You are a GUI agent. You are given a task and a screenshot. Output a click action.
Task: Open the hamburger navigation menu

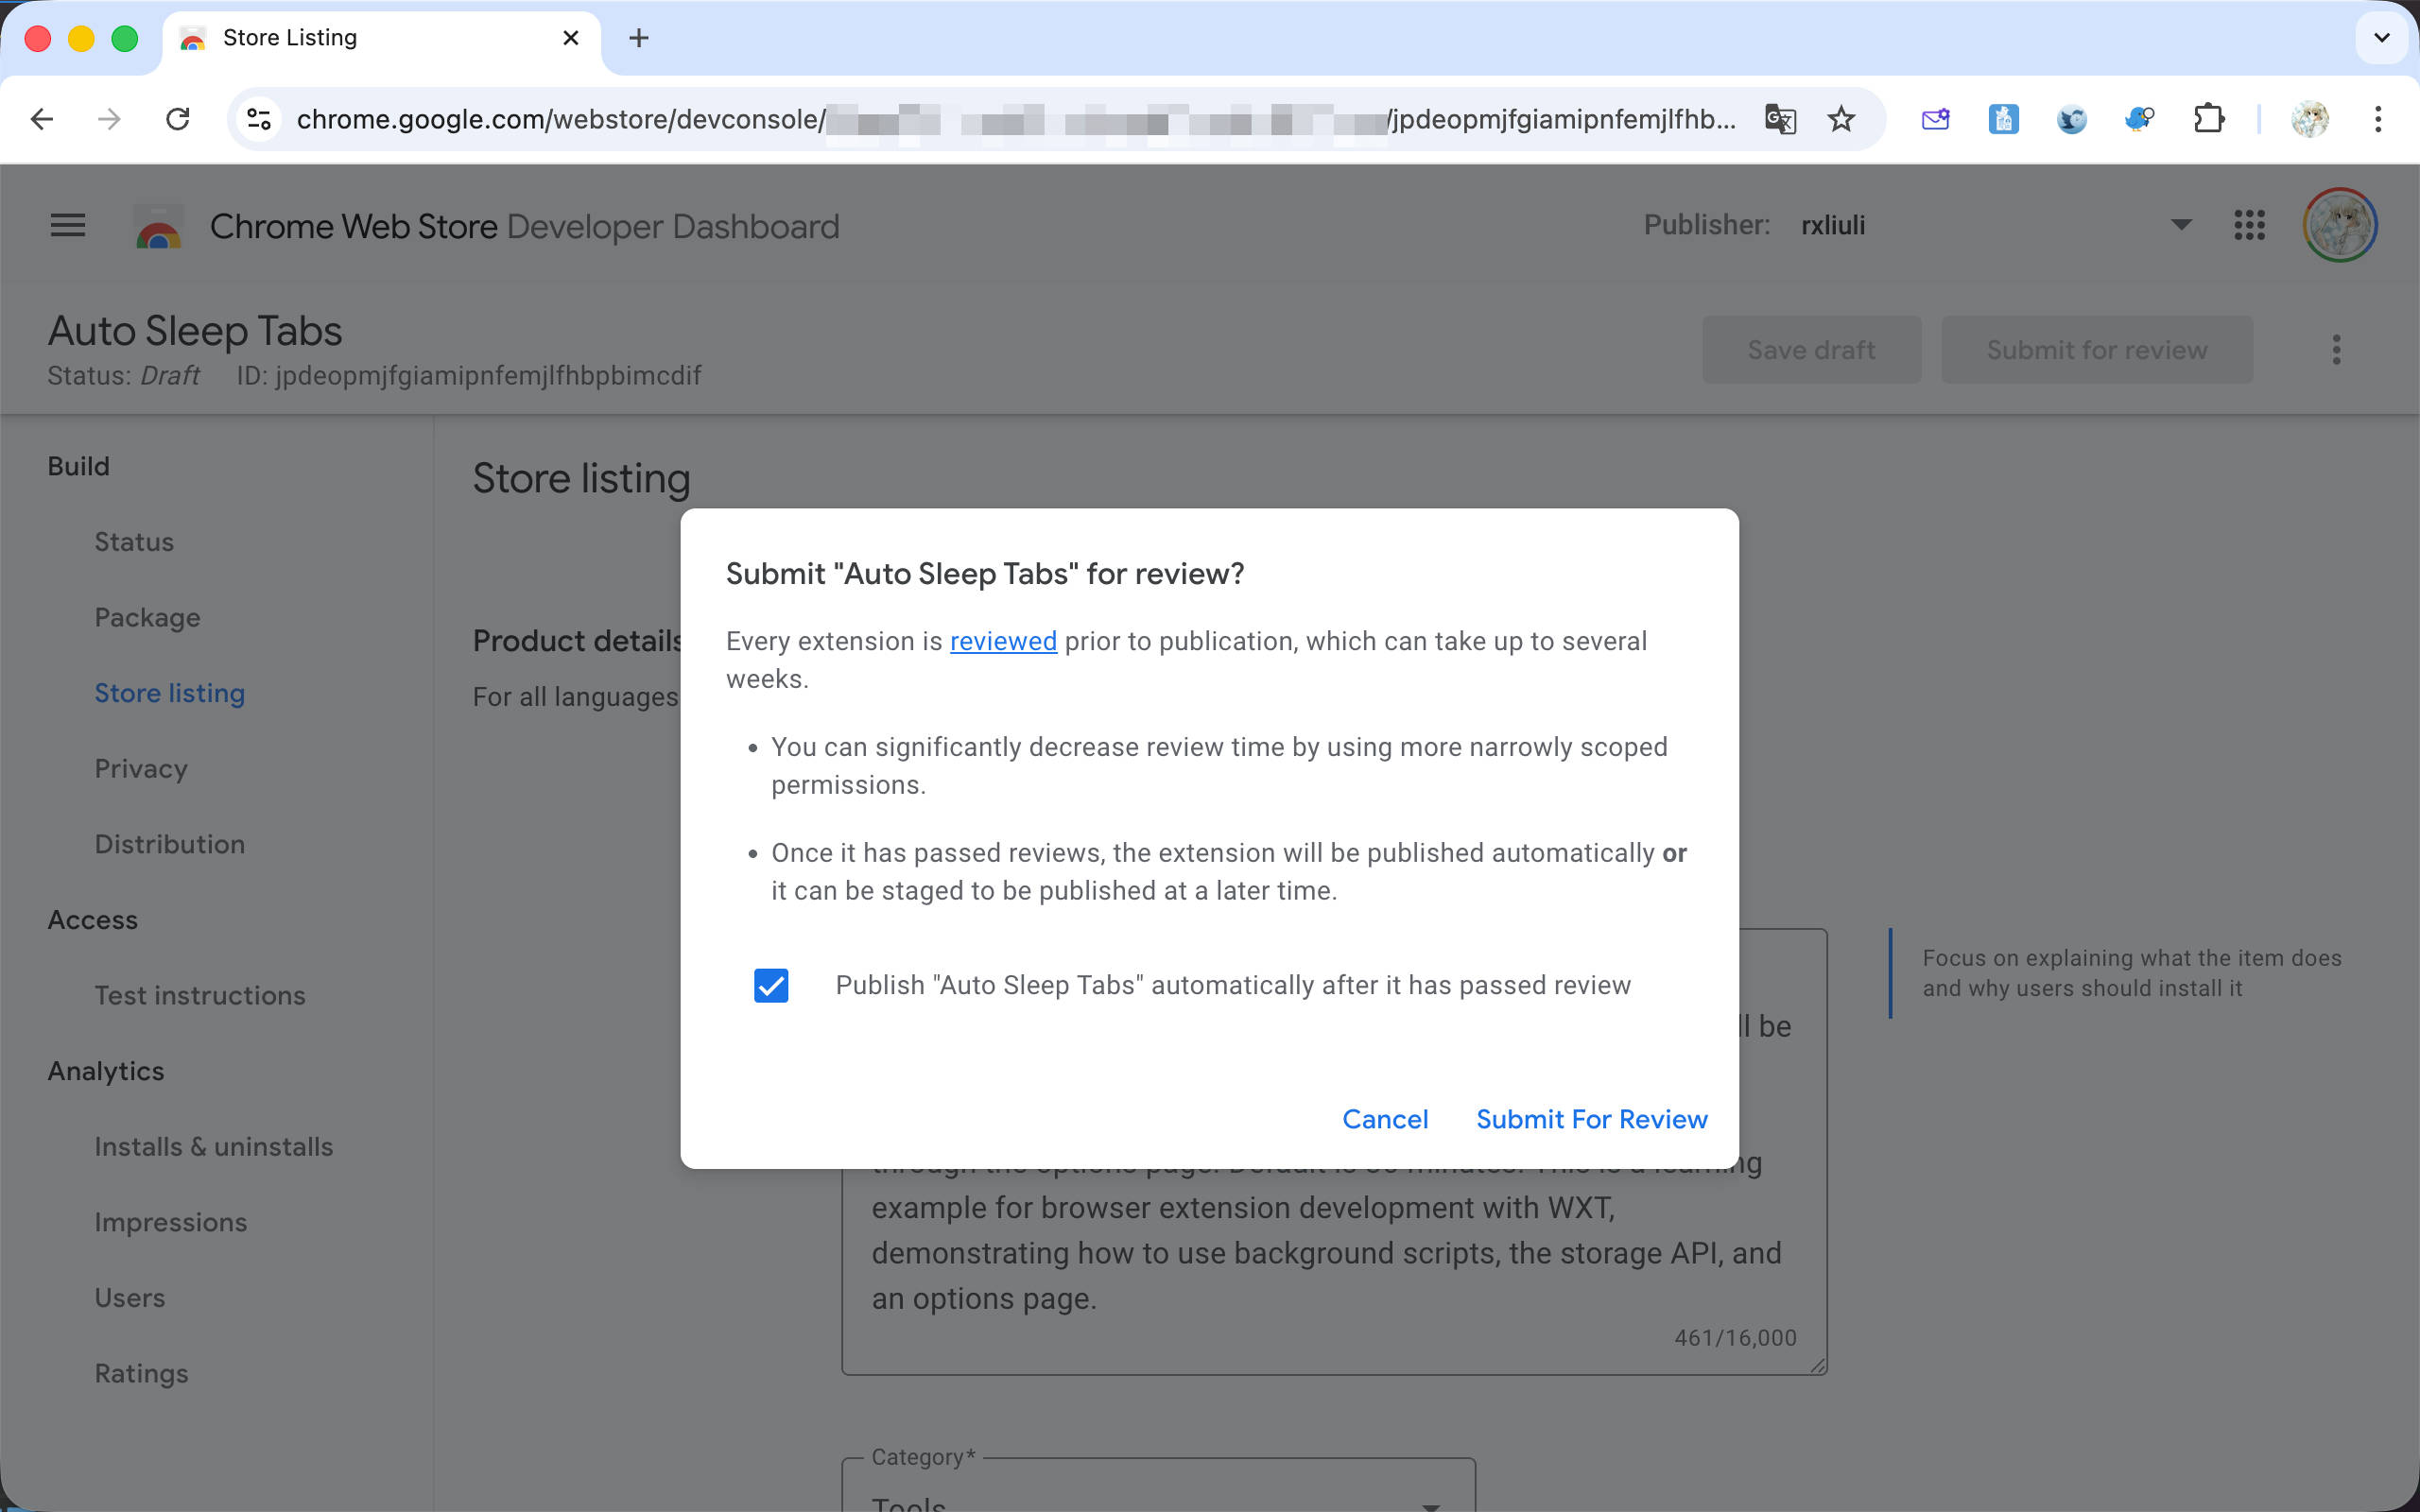click(x=68, y=225)
